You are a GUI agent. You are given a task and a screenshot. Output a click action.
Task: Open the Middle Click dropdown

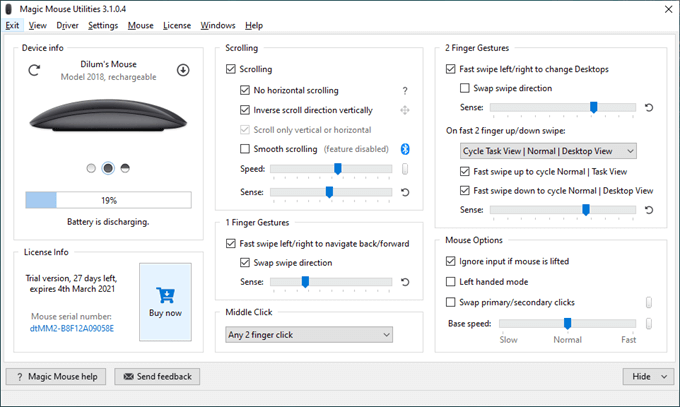point(308,334)
